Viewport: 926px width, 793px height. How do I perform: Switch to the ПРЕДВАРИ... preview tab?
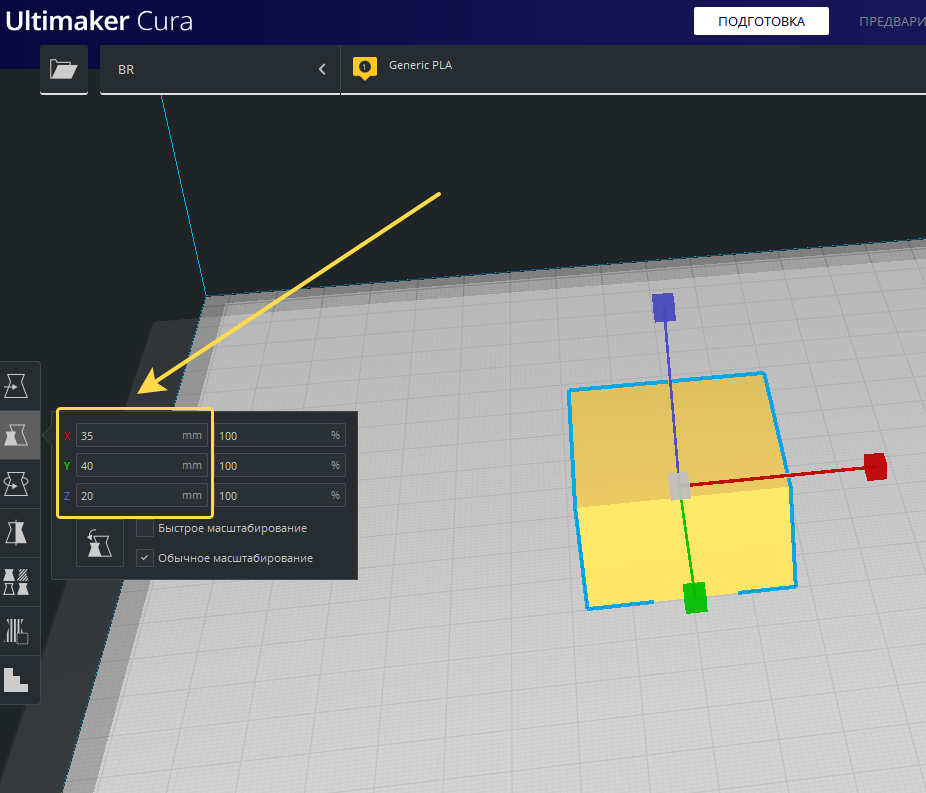[892, 21]
